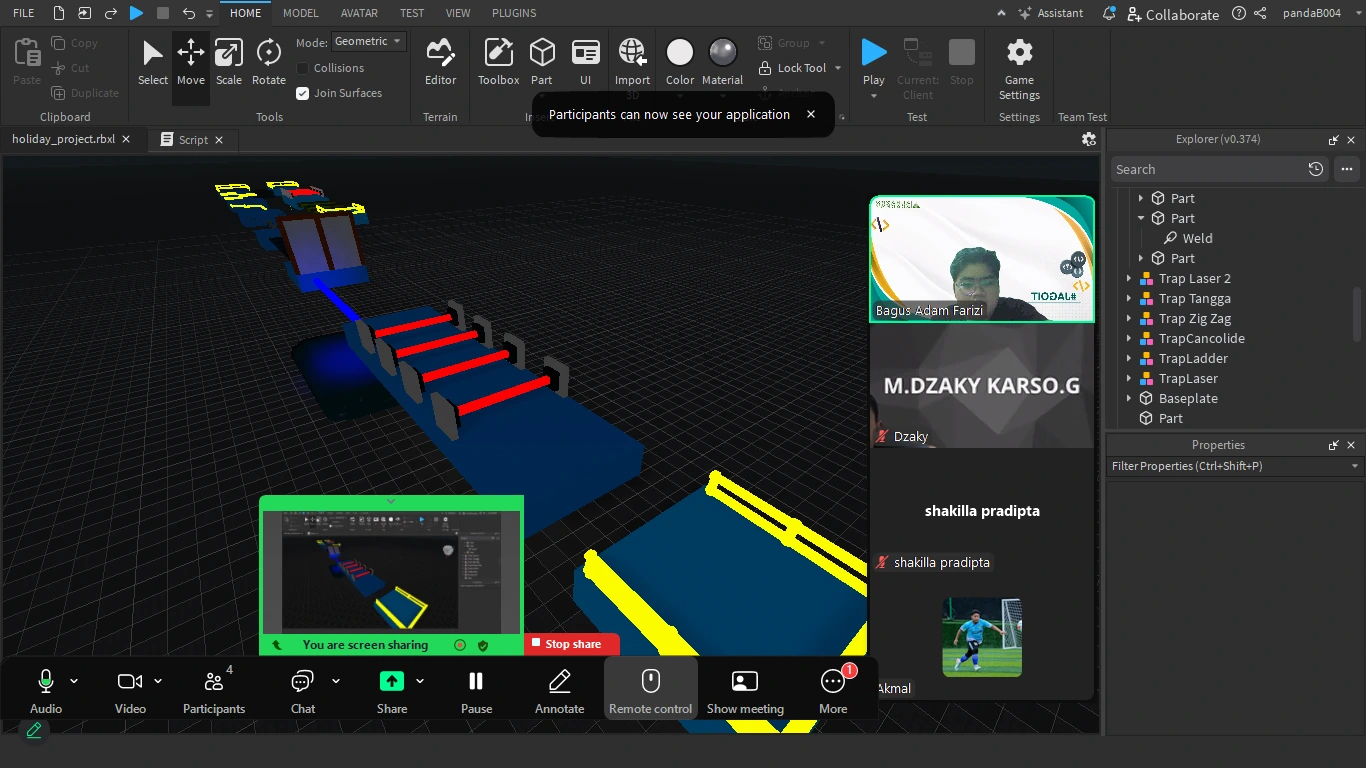Open the Geometric mode dropdown
The height and width of the screenshot is (768, 1366).
click(368, 41)
